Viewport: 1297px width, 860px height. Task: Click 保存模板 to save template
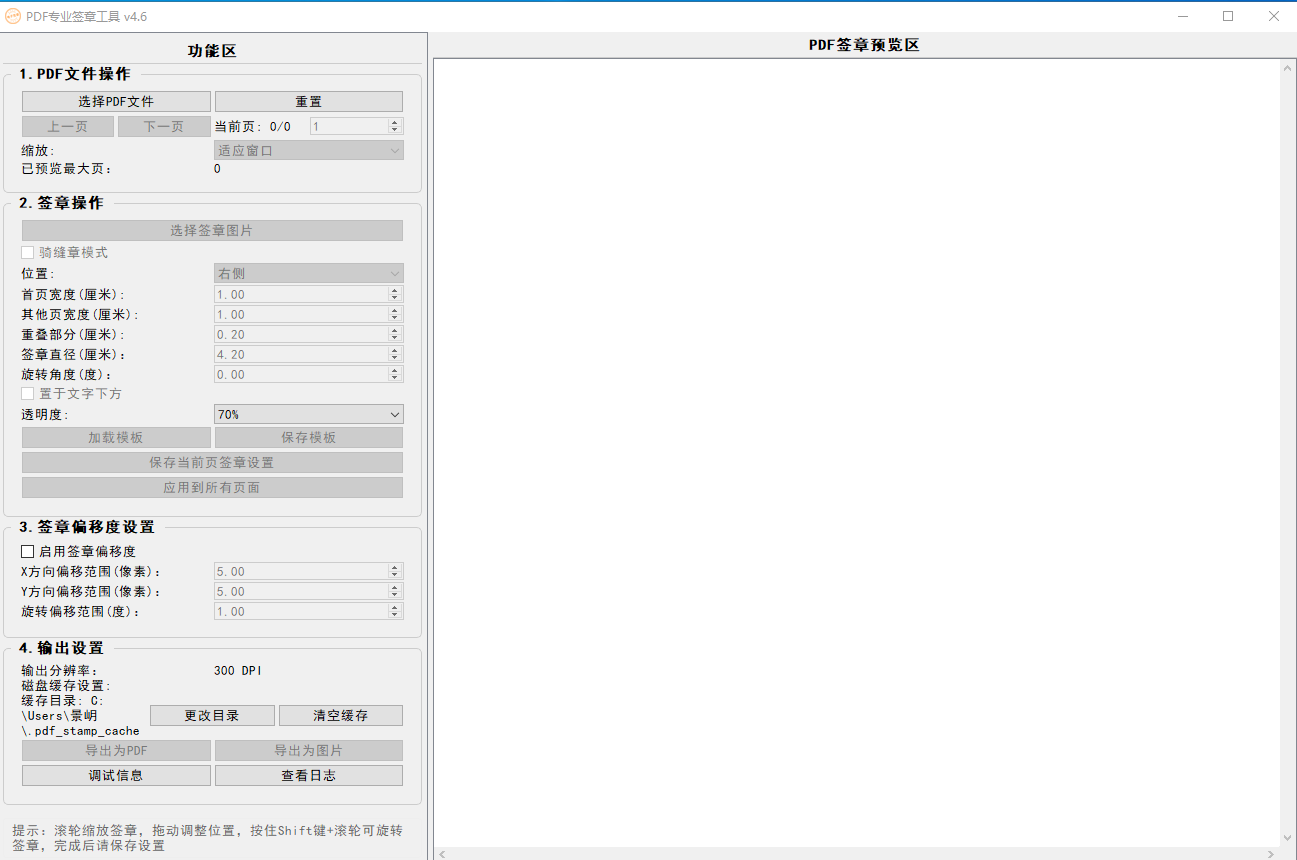308,437
